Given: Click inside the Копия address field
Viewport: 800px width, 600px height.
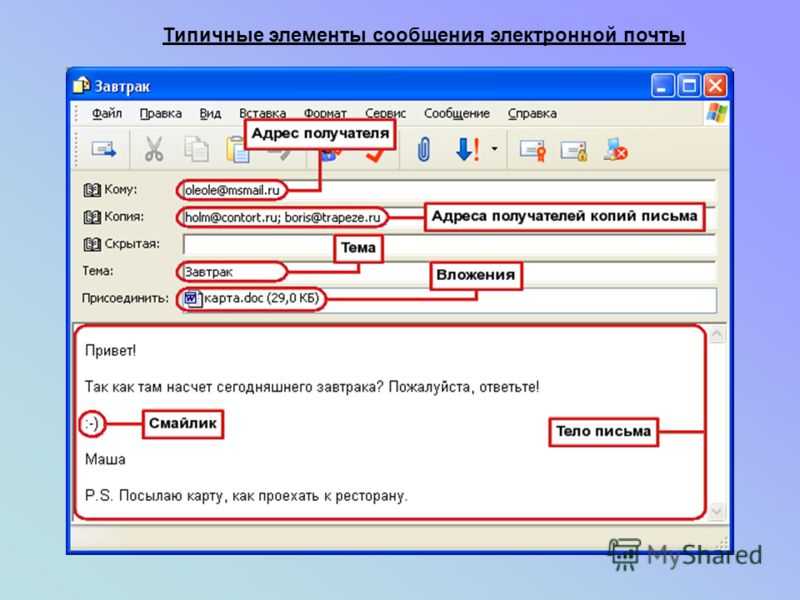Looking at the screenshot, I should point(449,217).
